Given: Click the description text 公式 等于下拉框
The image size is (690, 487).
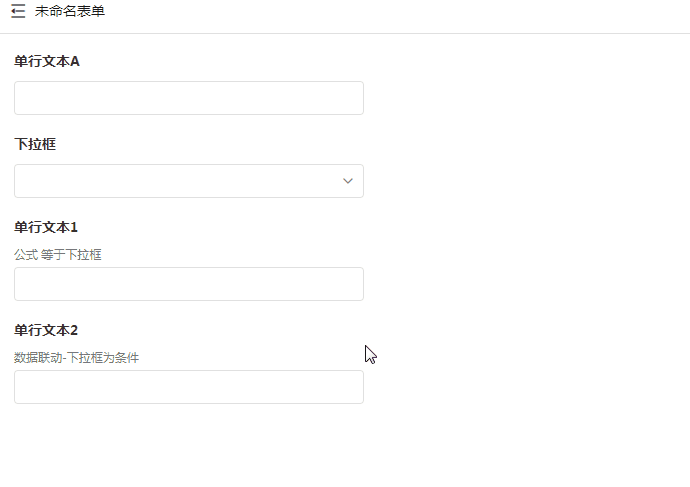Looking at the screenshot, I should coord(58,254).
